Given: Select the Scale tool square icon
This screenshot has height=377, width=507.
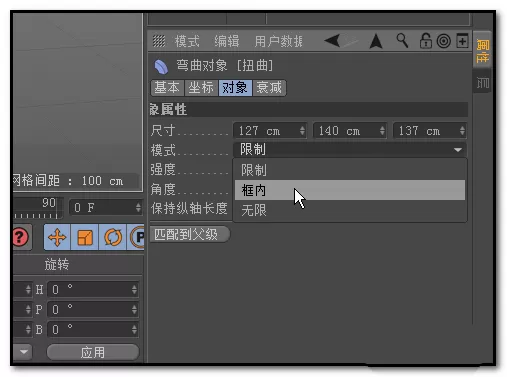Looking at the screenshot, I should tap(85, 237).
